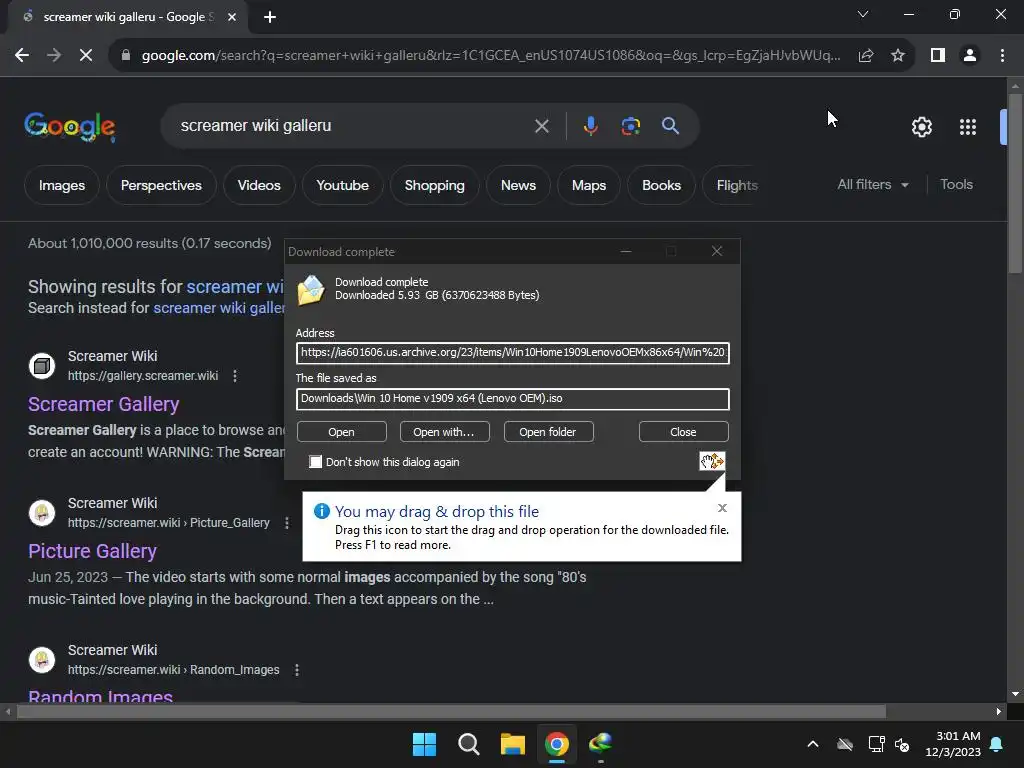Screen dimensions: 1024x768
Task: Open the search Tools option
Action: pos(956,185)
